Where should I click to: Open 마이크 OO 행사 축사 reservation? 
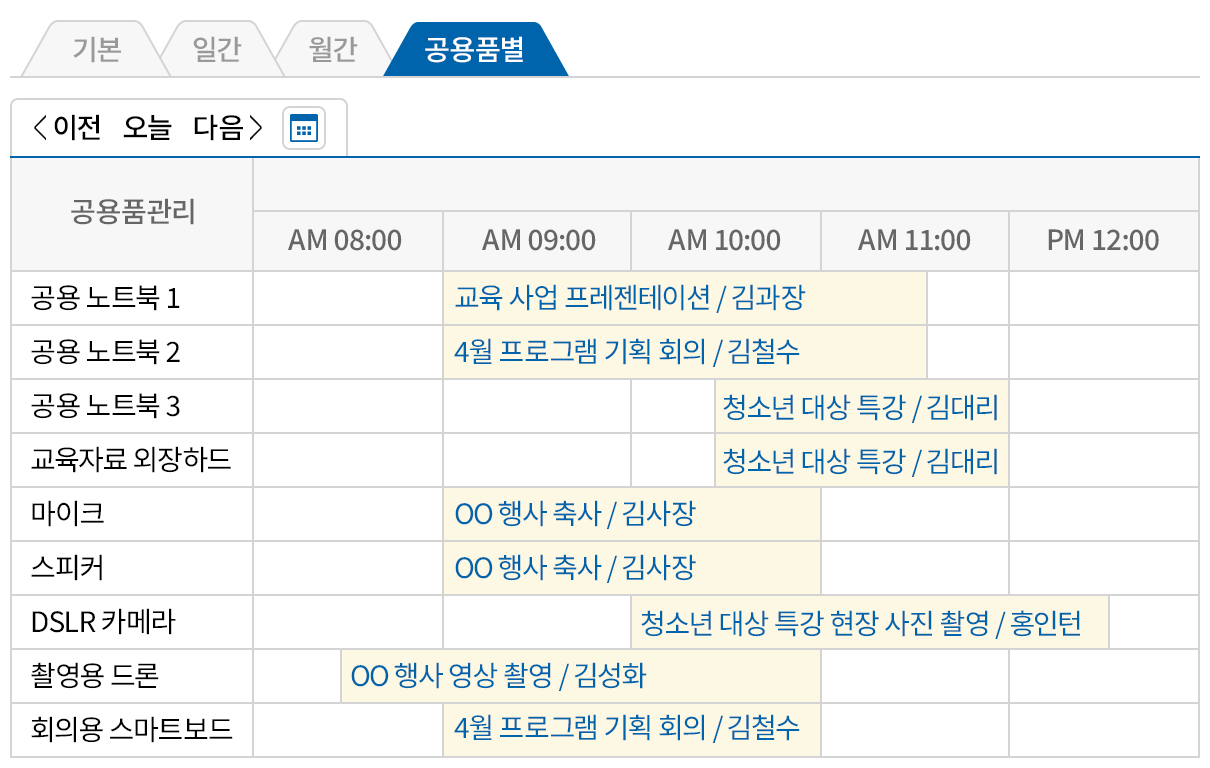tap(574, 514)
